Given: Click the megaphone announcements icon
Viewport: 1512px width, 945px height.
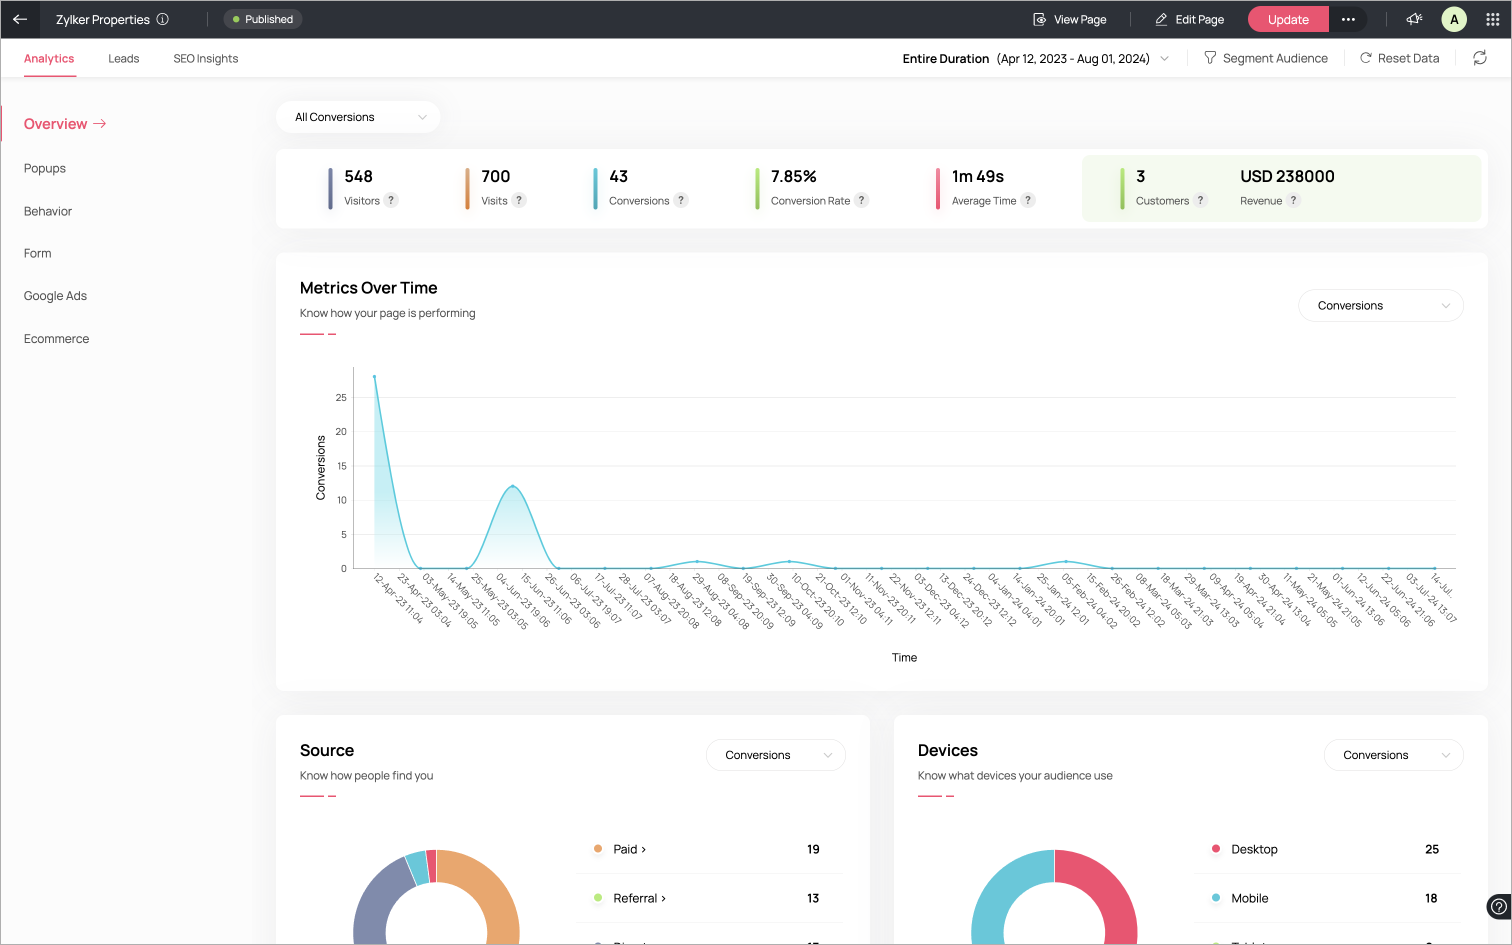Looking at the screenshot, I should (1414, 19).
